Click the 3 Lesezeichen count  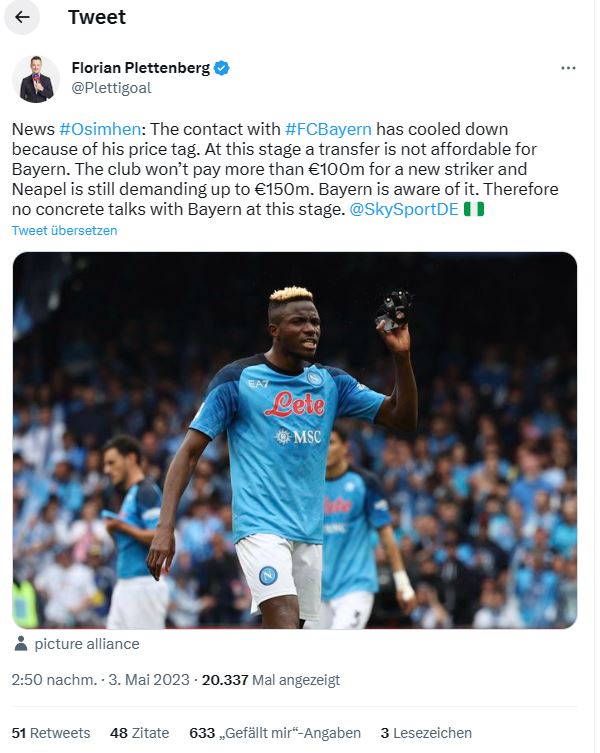coord(426,733)
